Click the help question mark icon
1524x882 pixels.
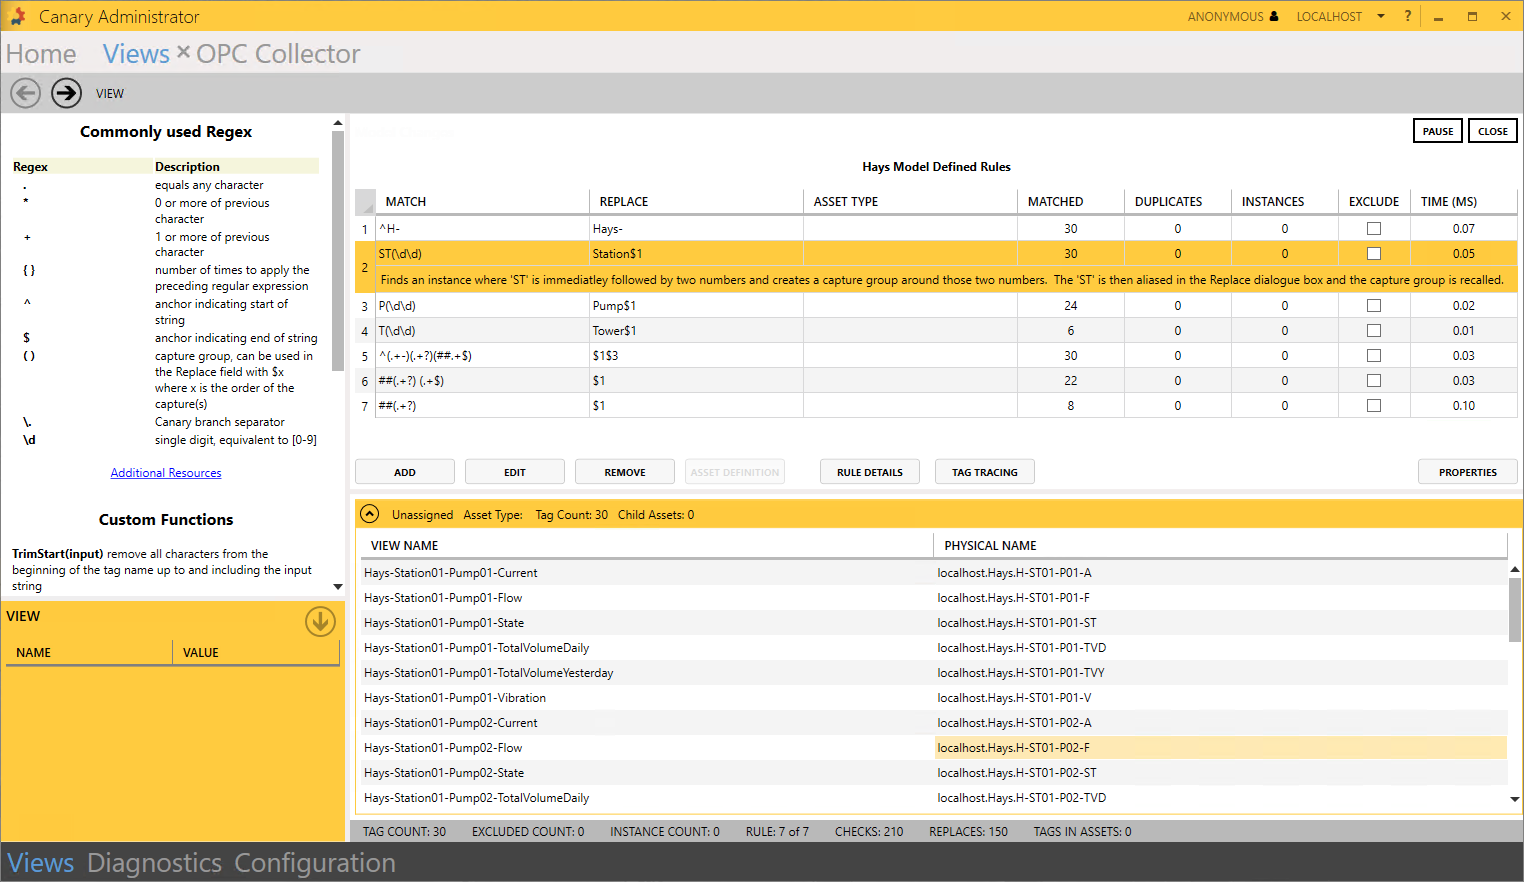pos(1408,16)
